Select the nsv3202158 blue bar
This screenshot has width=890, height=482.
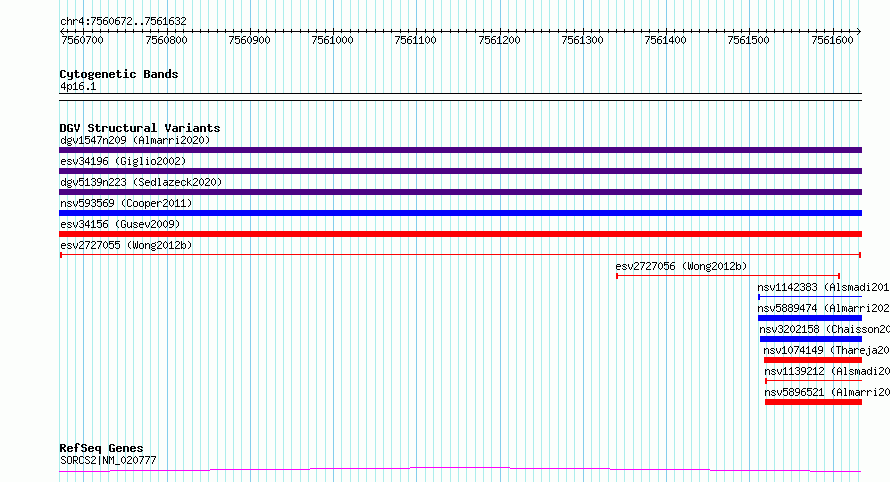point(811,339)
